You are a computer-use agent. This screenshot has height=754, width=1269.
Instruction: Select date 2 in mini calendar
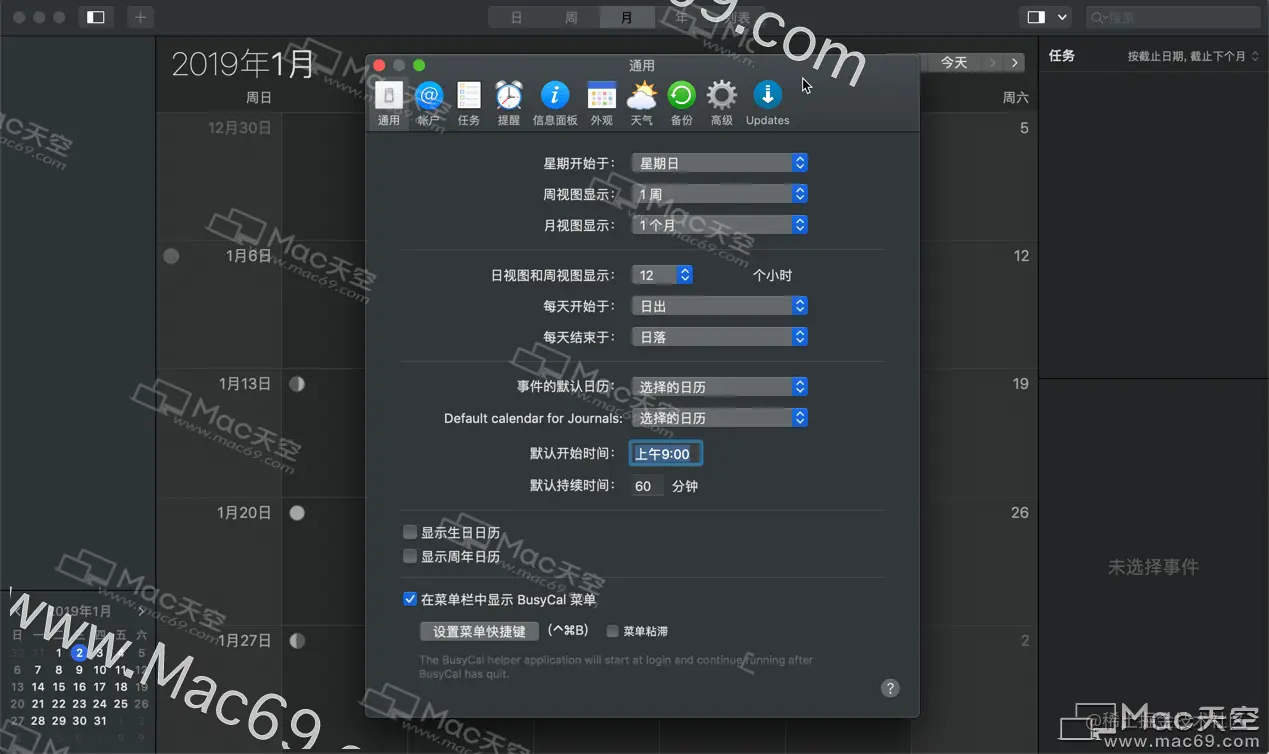[x=79, y=653]
